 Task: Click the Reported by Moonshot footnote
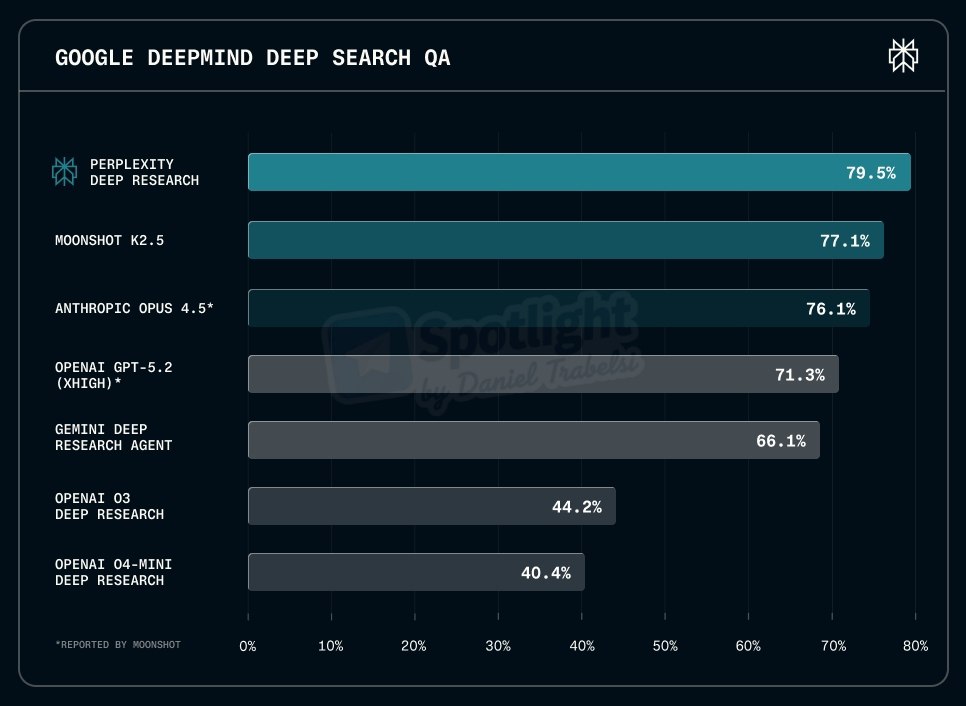click(118, 645)
